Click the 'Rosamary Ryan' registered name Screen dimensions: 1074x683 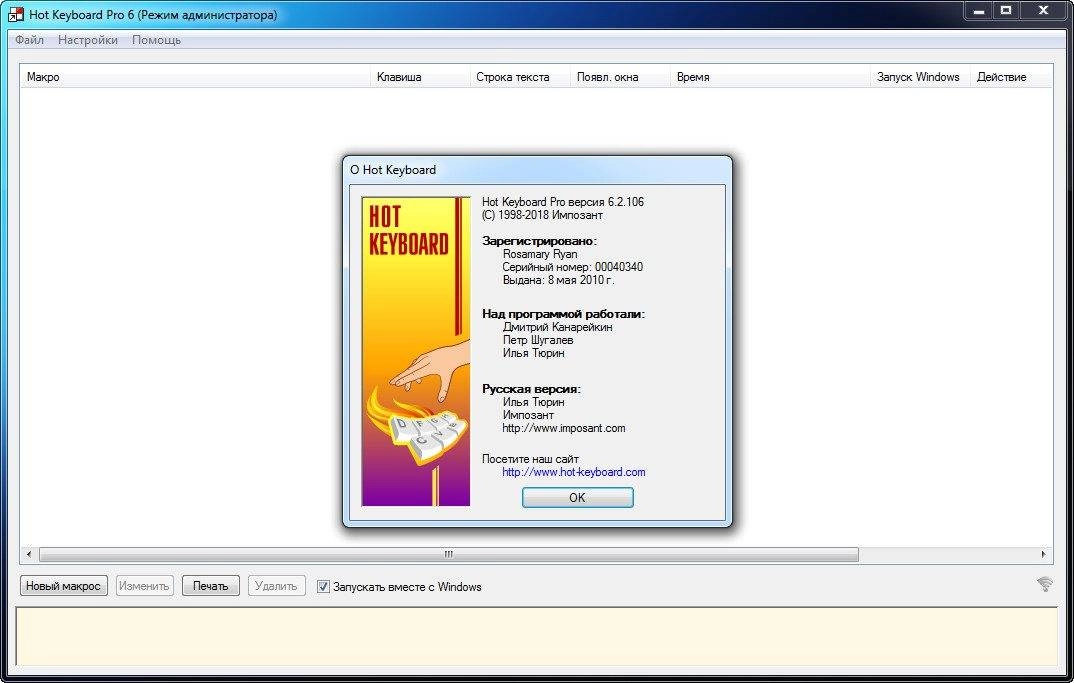pos(540,254)
